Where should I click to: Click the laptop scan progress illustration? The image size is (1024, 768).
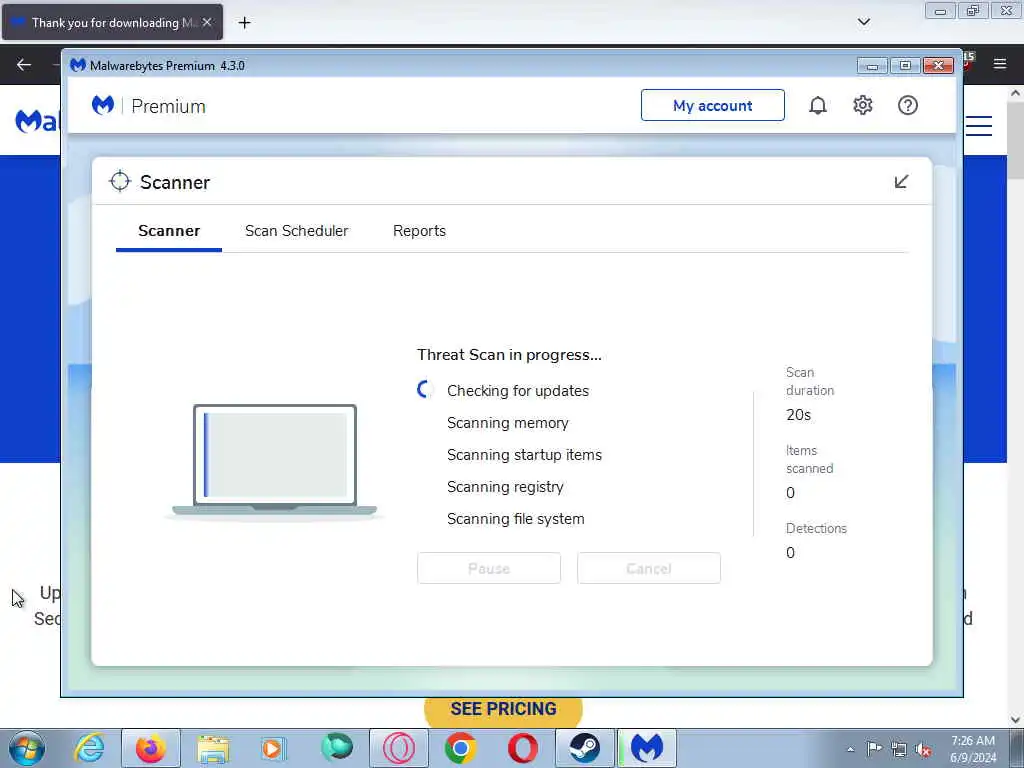[274, 461]
